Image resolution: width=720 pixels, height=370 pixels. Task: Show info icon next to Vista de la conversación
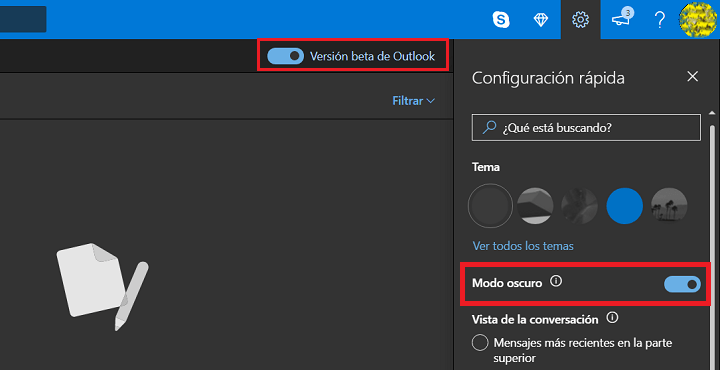pos(612,317)
